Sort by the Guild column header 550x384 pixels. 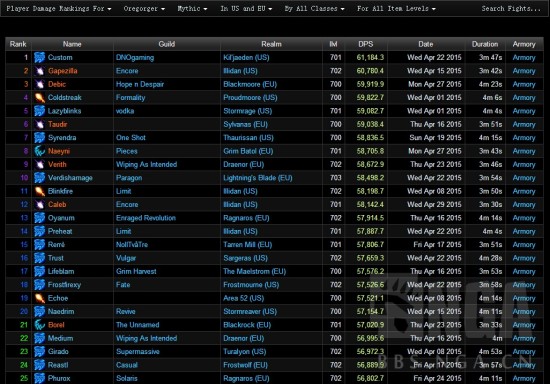167,44
